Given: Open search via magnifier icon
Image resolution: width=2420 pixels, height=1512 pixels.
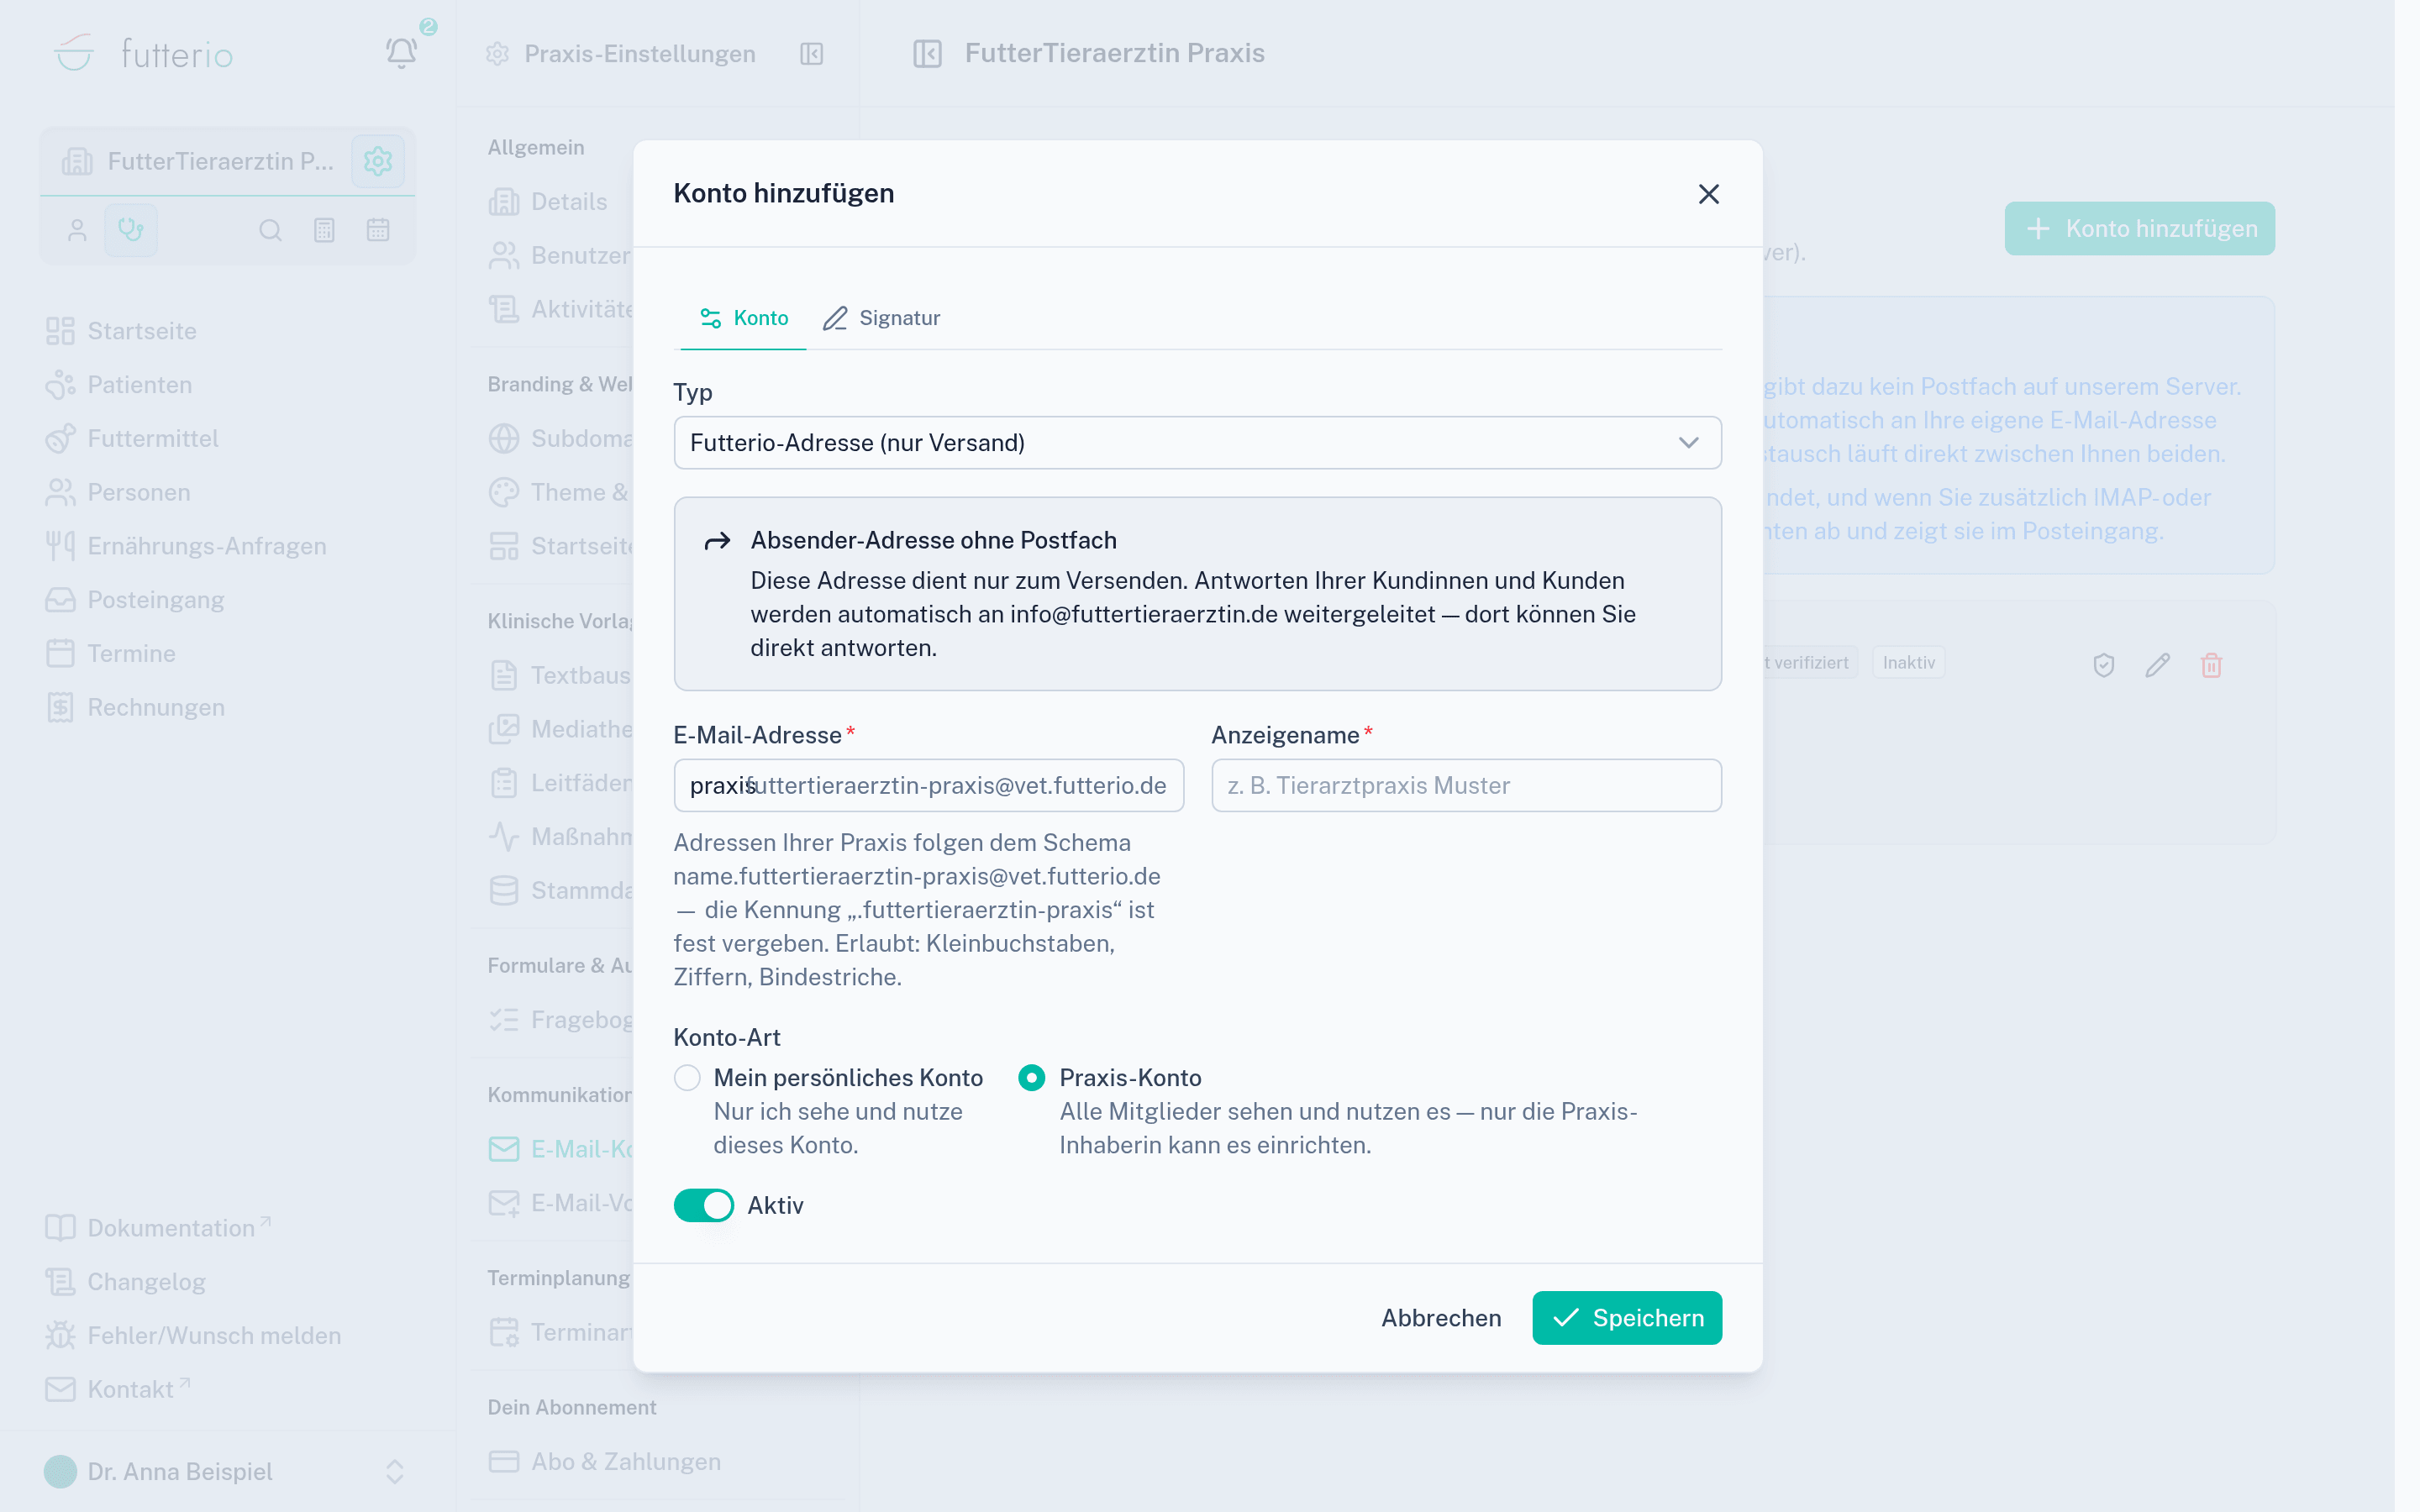Looking at the screenshot, I should coord(270,230).
